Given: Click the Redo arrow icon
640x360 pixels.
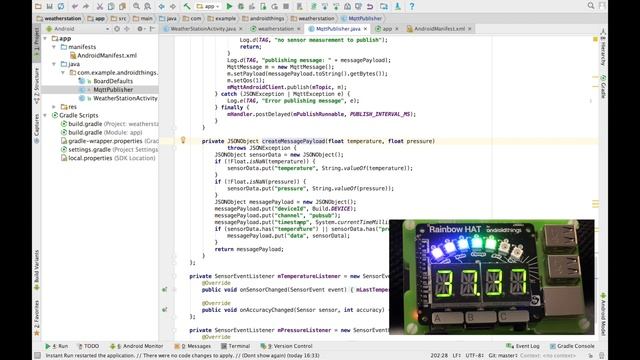Looking at the screenshot, I should 86,6.
